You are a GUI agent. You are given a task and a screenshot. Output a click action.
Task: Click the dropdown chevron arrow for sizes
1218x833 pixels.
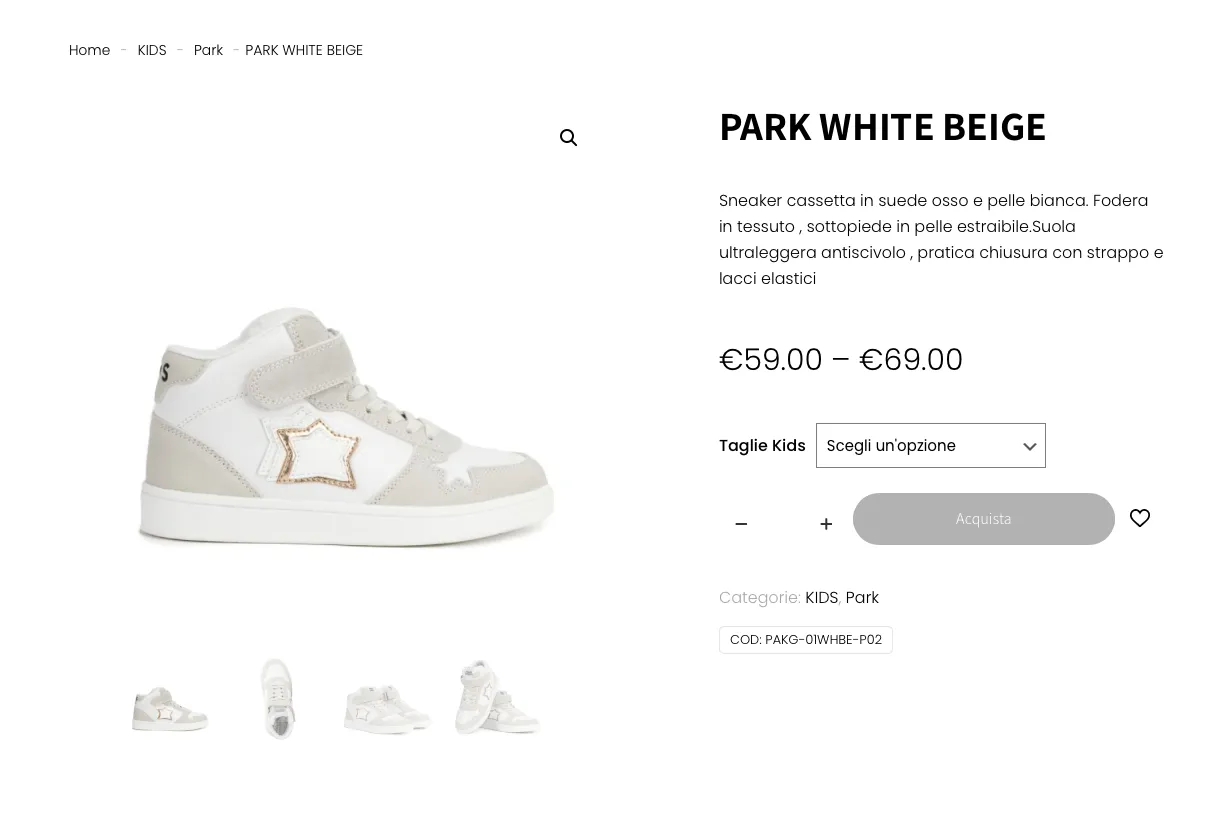point(1029,447)
